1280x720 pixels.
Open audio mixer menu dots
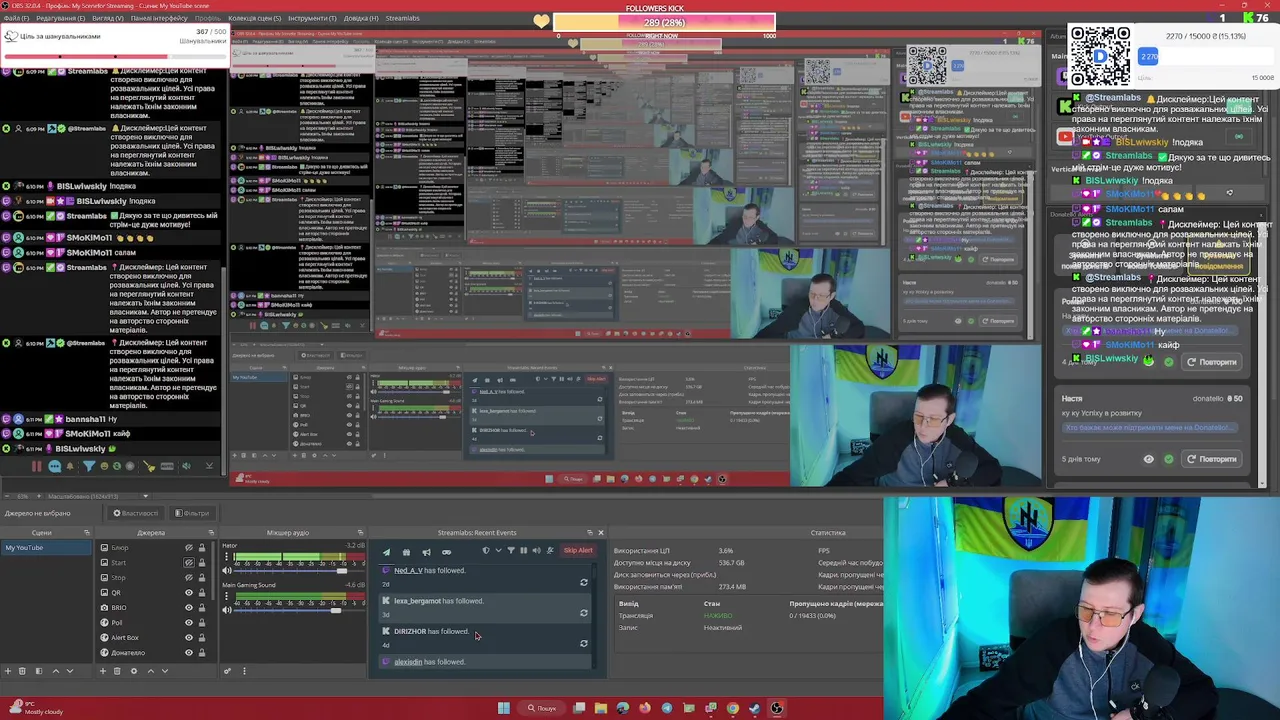pos(244,671)
